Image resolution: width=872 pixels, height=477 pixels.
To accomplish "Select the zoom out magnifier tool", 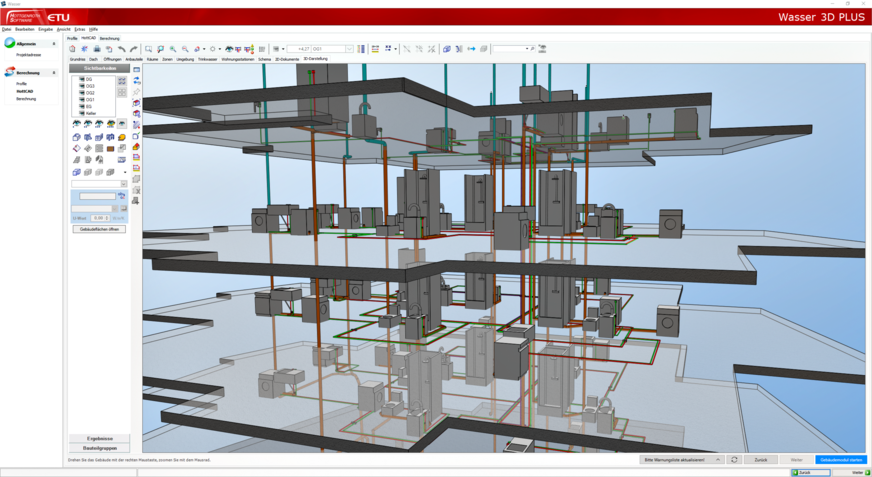I will tap(185, 48).
